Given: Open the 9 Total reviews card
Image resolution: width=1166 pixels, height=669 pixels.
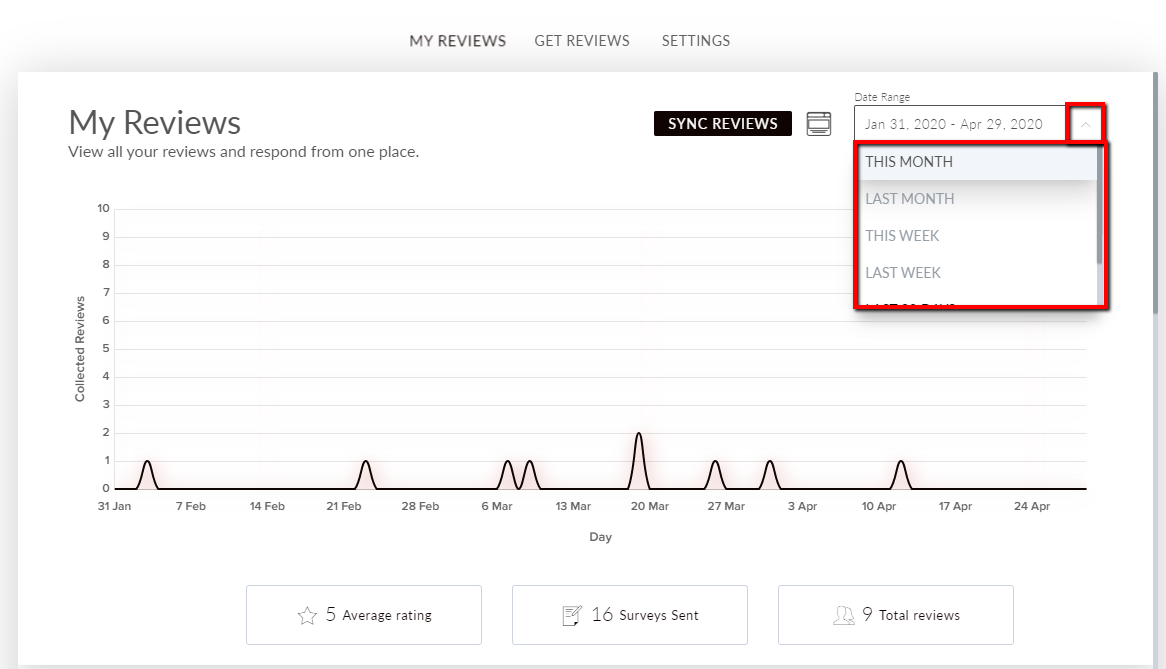Looking at the screenshot, I should pos(895,615).
